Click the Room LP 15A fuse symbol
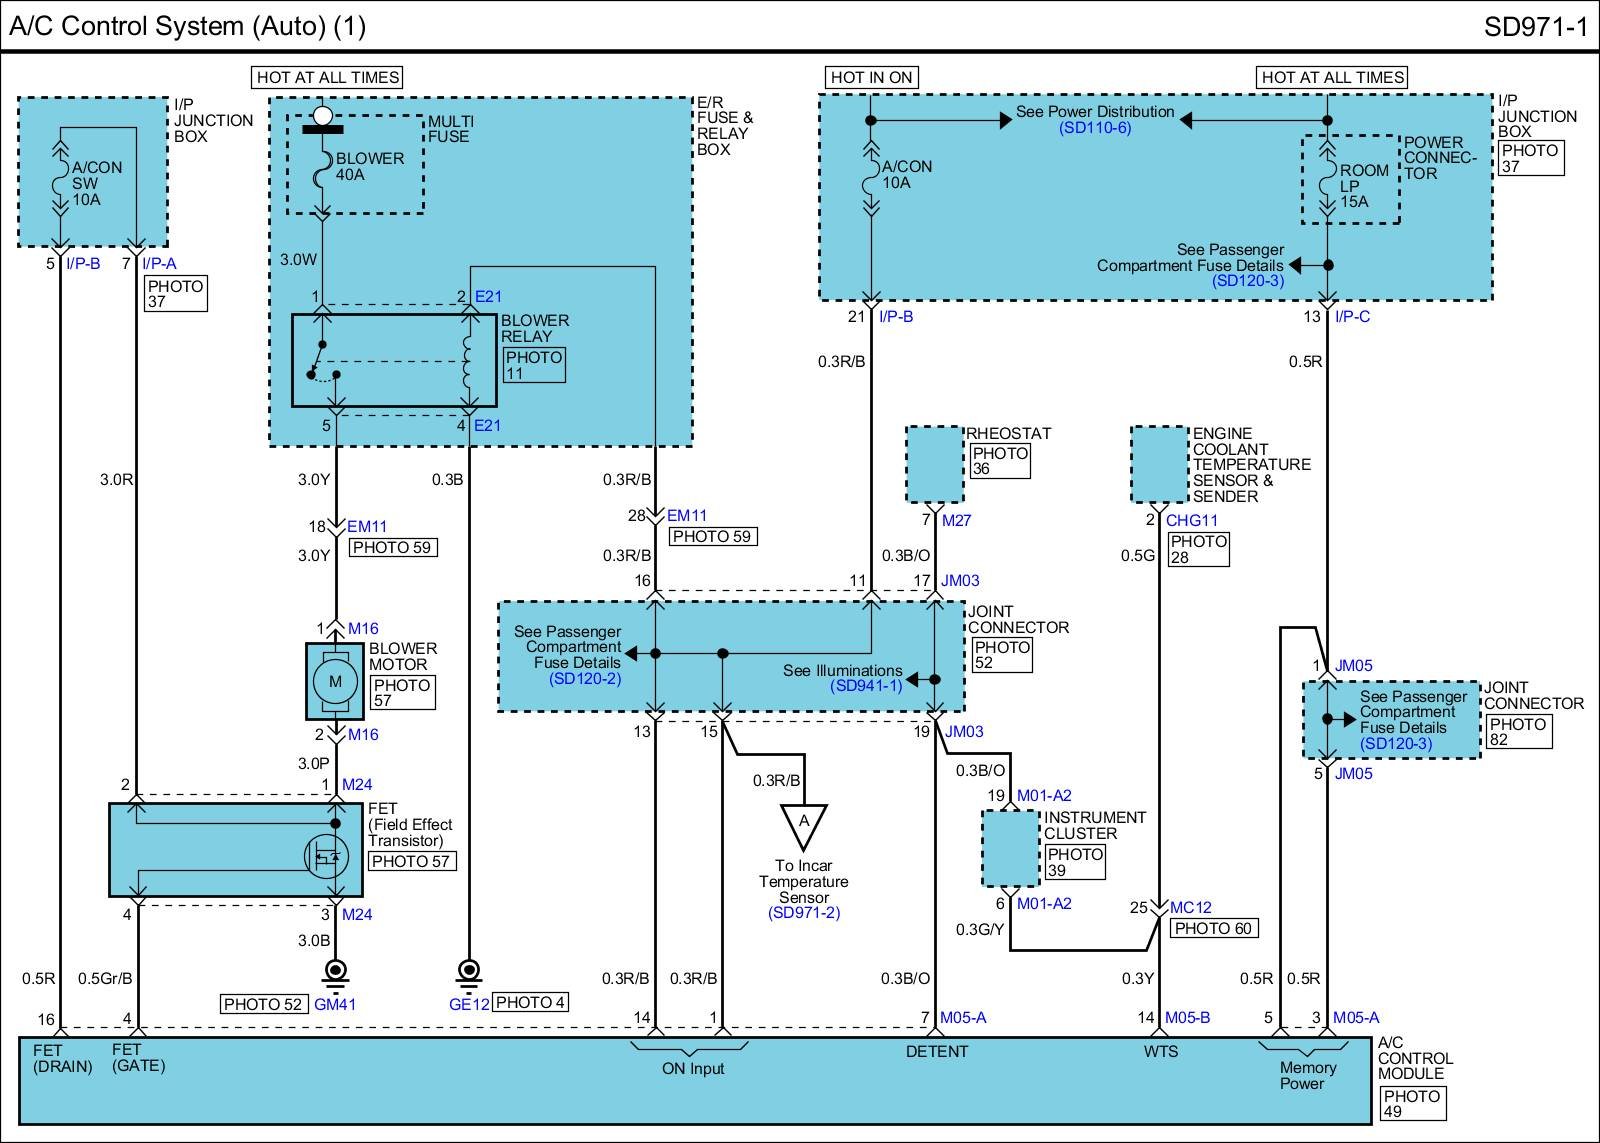This screenshot has height=1143, width=1600. pos(1327,185)
